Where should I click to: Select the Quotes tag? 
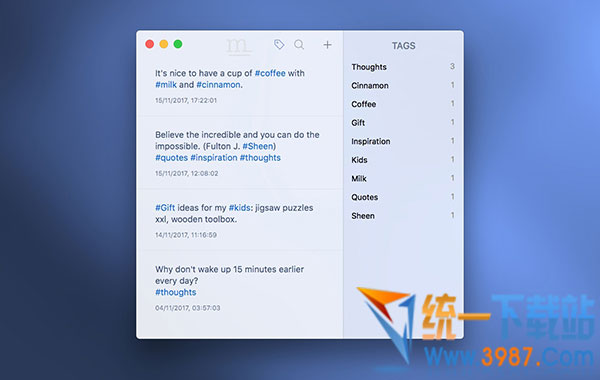(403, 197)
